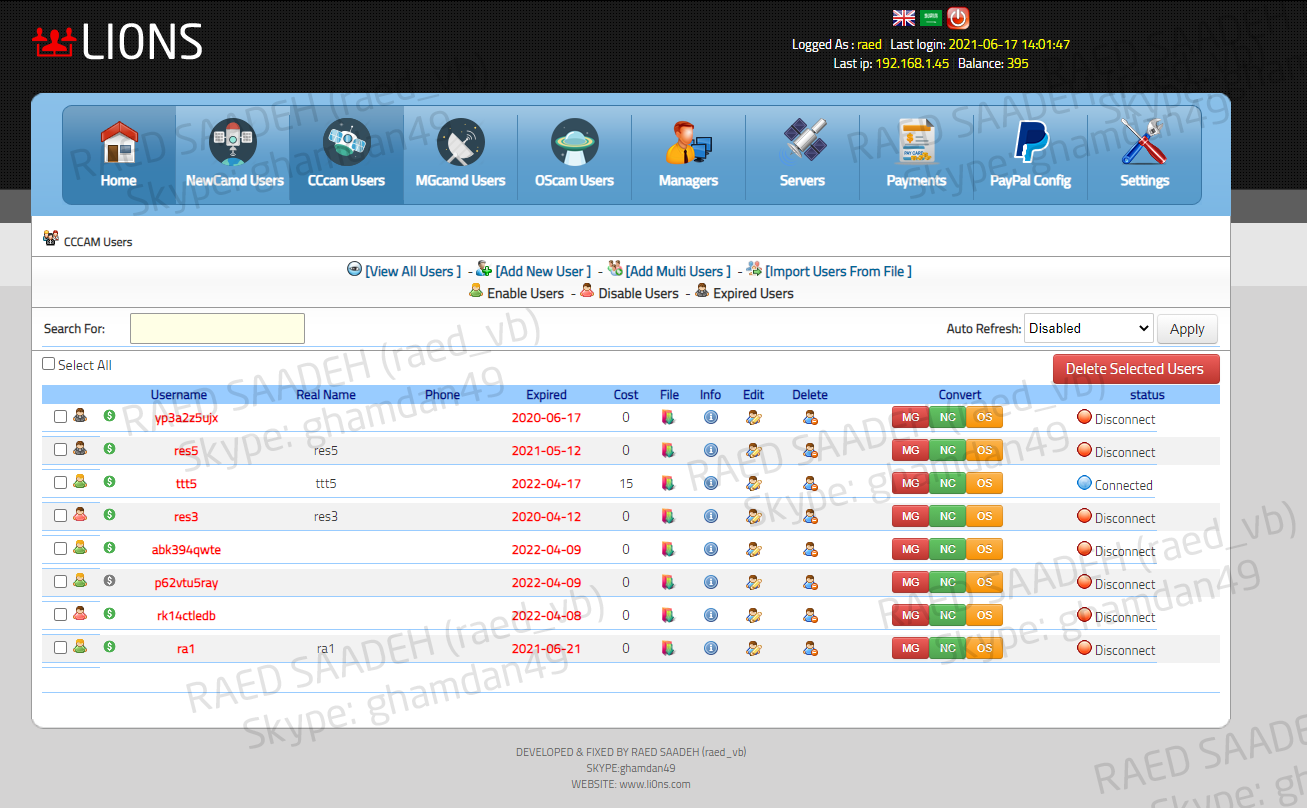
Task: Open the Home section
Action: (119, 155)
